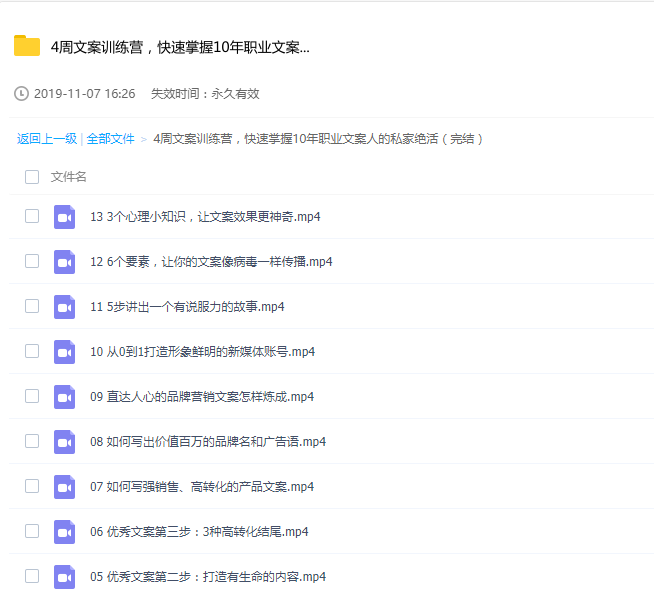Viewport: 654px width, 594px height.
Task: Open file 11 5步讲出一个有说服力的故事.mp4
Action: click(187, 307)
